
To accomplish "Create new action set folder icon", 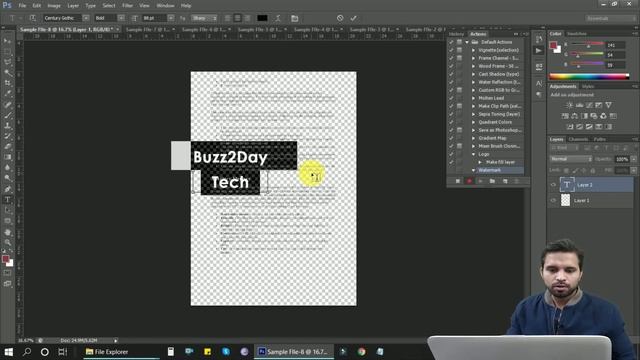I will [493, 181].
